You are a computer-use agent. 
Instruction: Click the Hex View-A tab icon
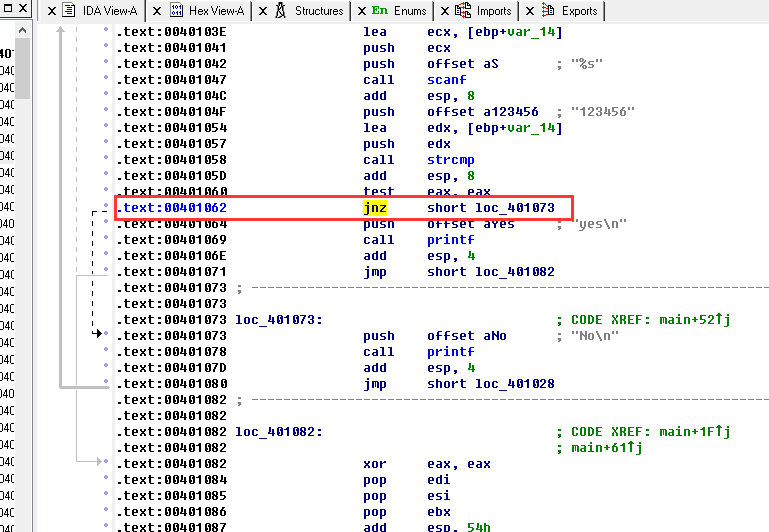tap(175, 11)
